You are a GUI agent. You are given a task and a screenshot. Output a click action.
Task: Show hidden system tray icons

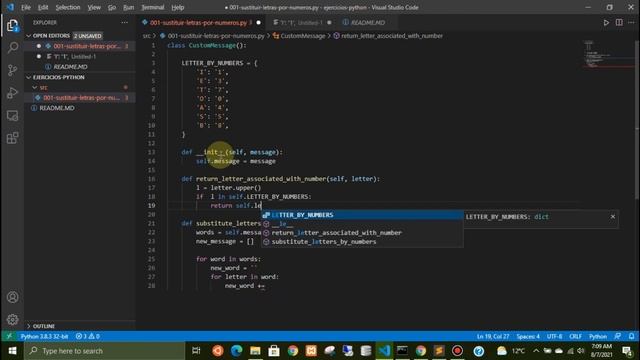tap(536, 351)
